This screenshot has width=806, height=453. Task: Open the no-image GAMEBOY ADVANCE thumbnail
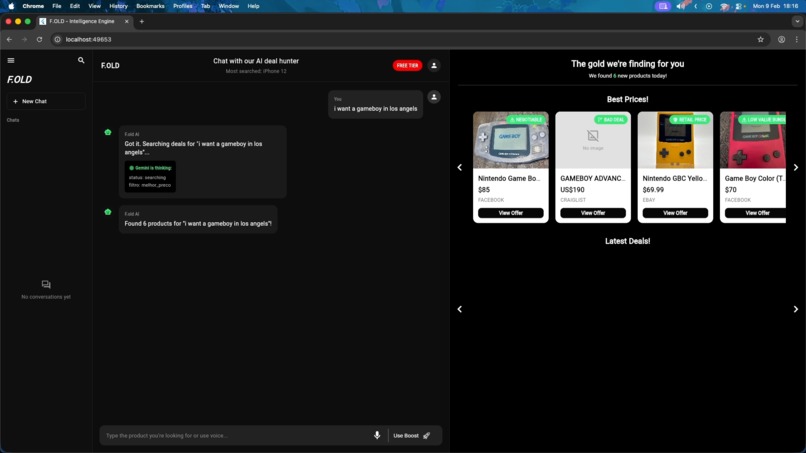click(593, 140)
